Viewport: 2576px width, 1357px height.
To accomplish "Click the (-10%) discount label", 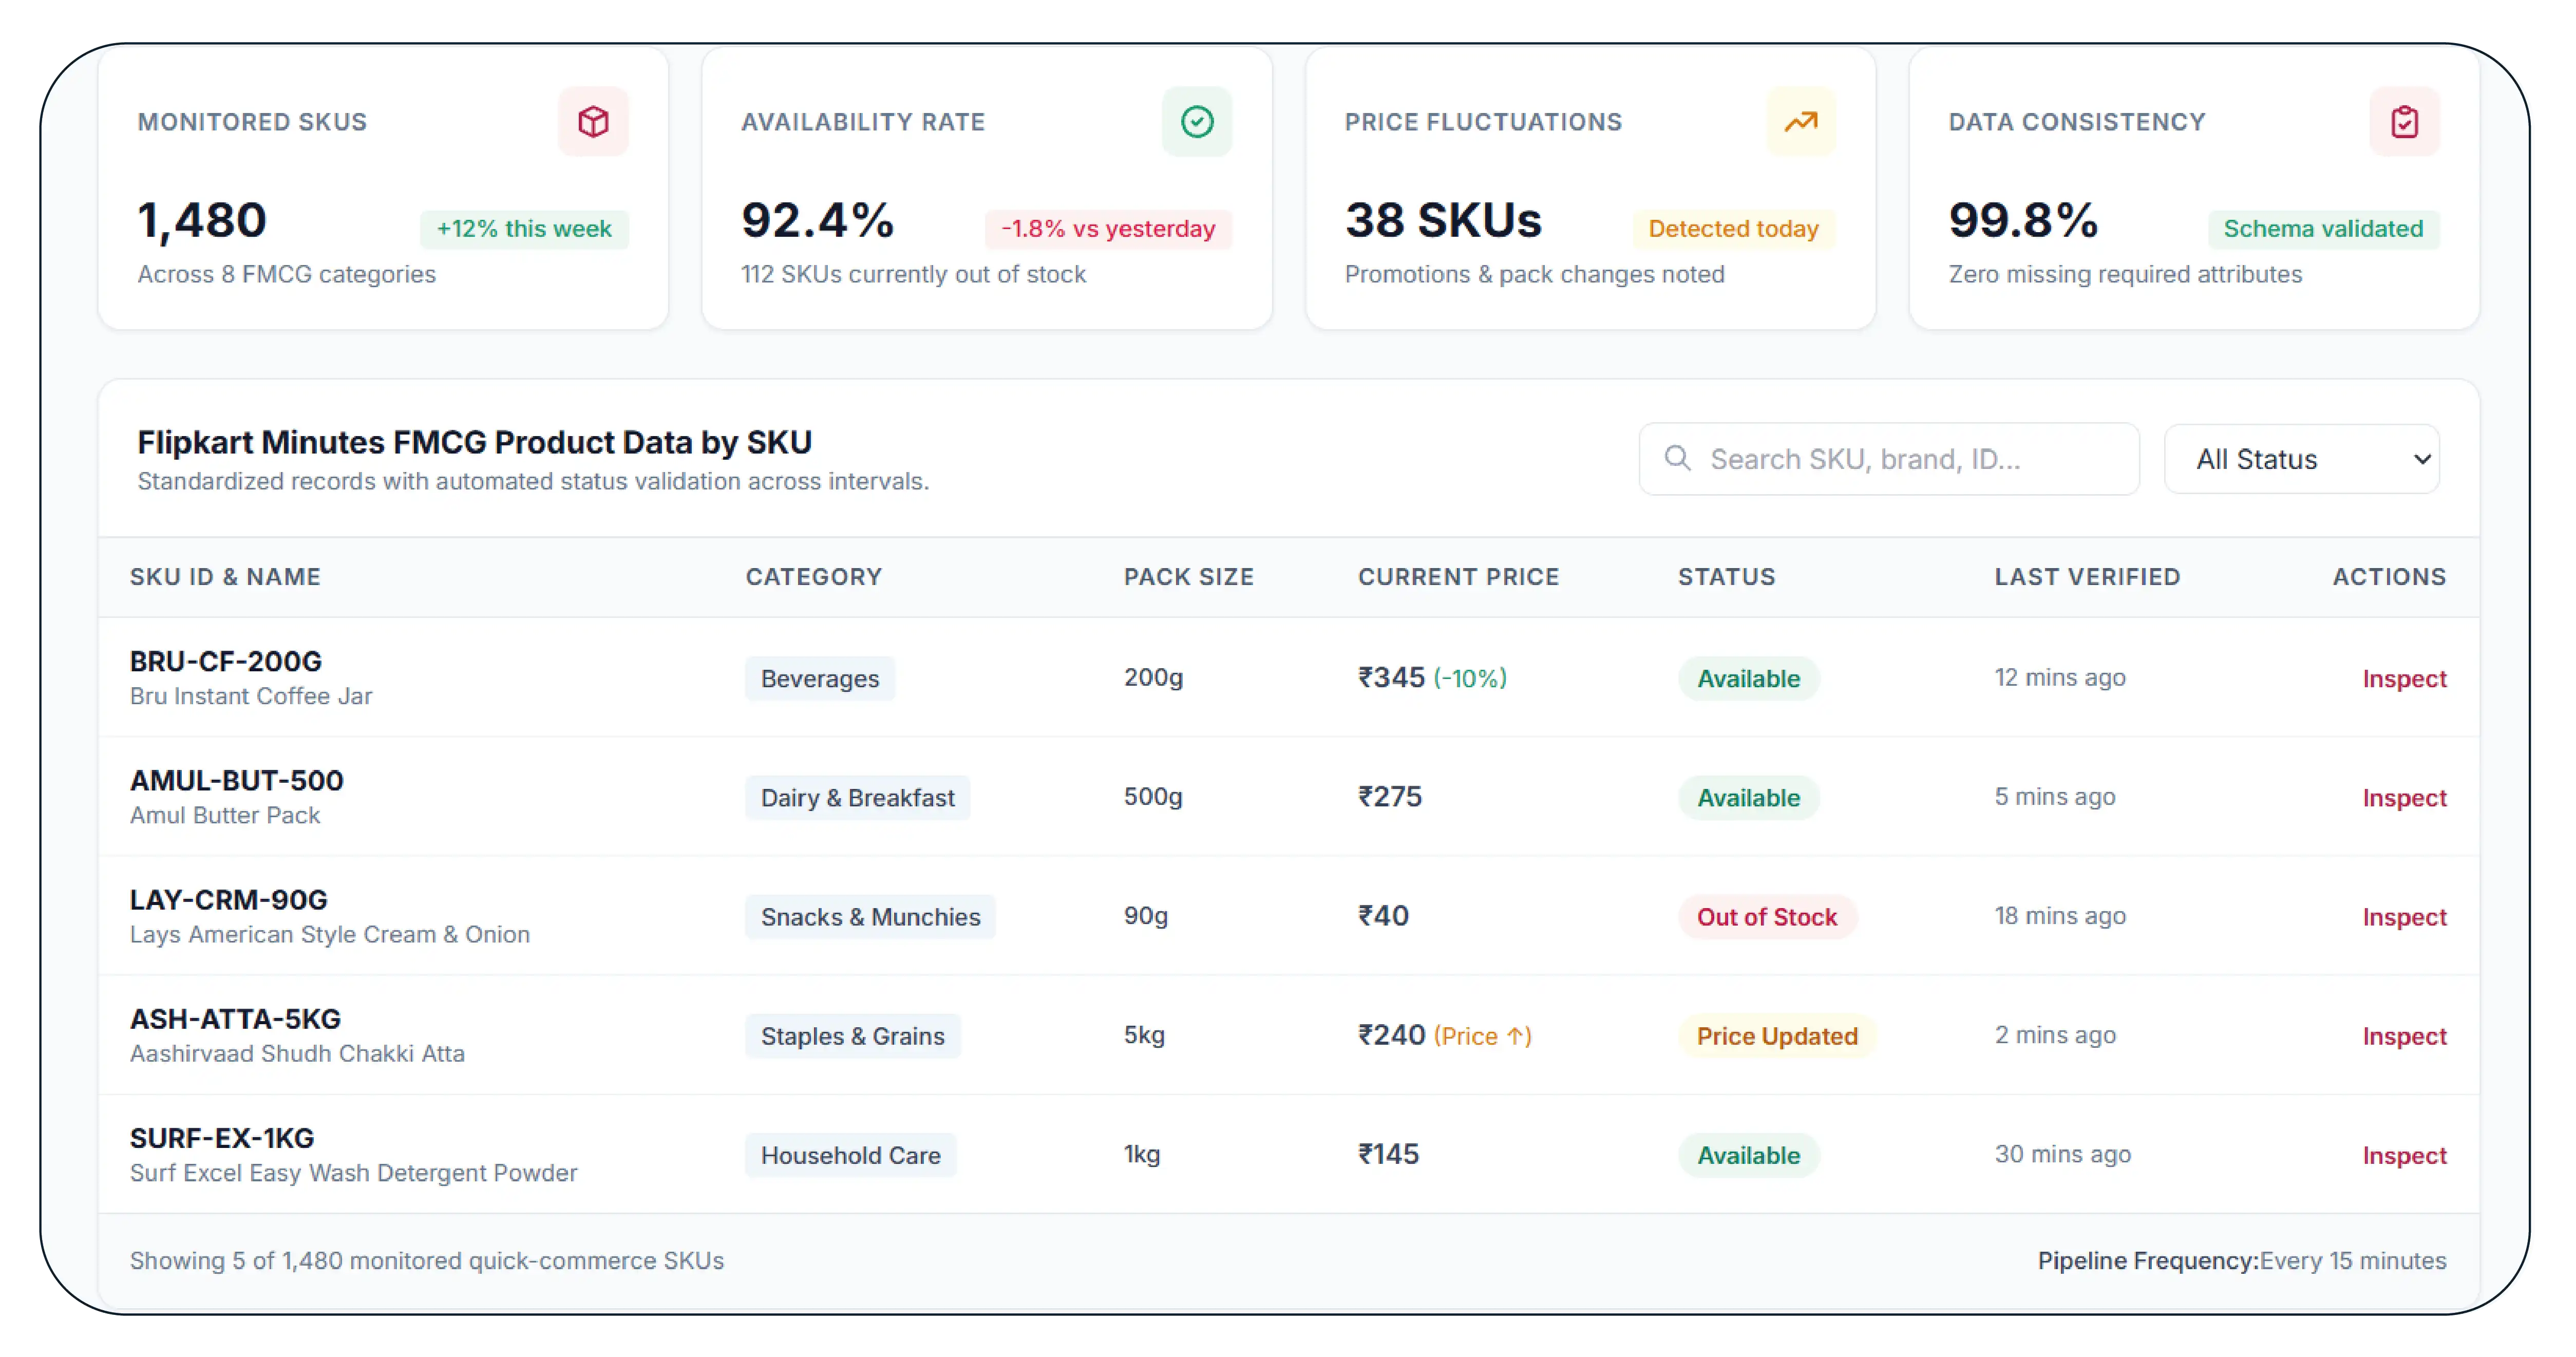I will tap(1470, 678).
